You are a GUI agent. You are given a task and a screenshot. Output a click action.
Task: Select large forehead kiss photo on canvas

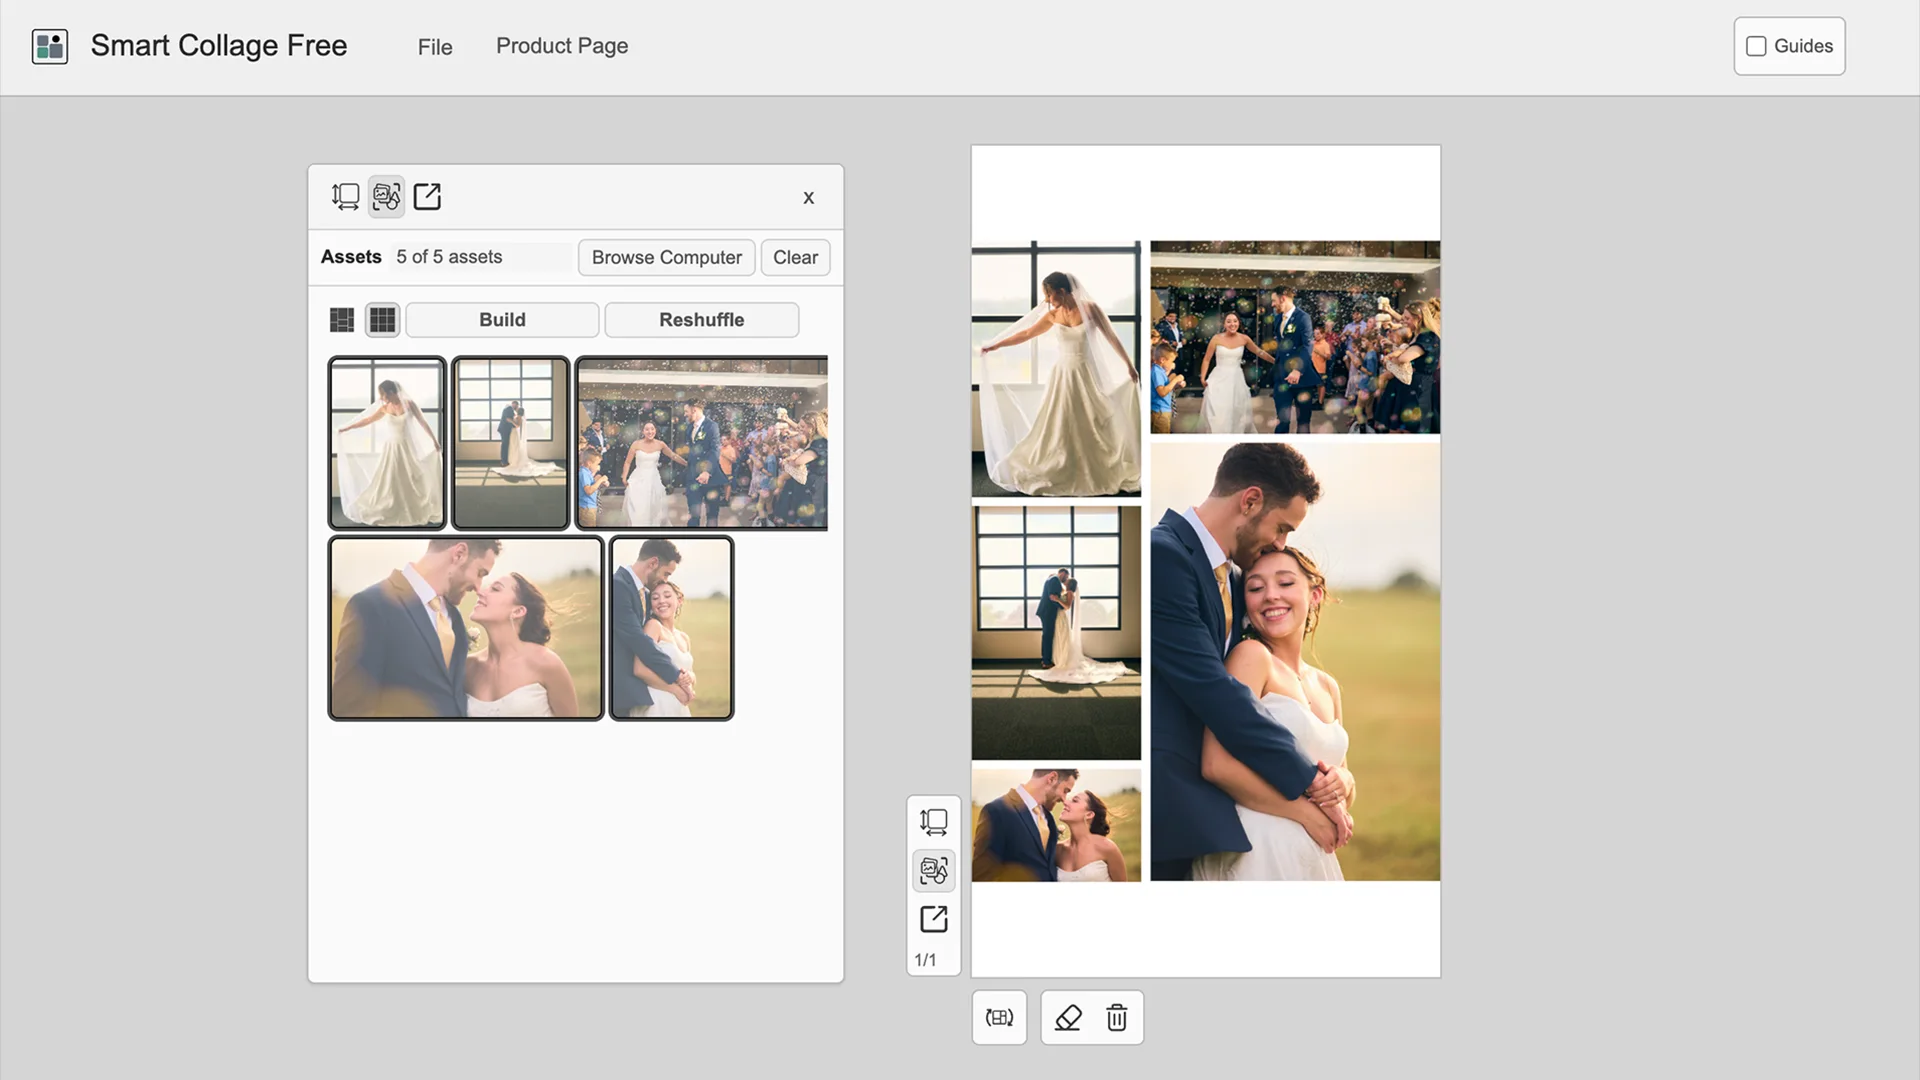[x=1295, y=662]
